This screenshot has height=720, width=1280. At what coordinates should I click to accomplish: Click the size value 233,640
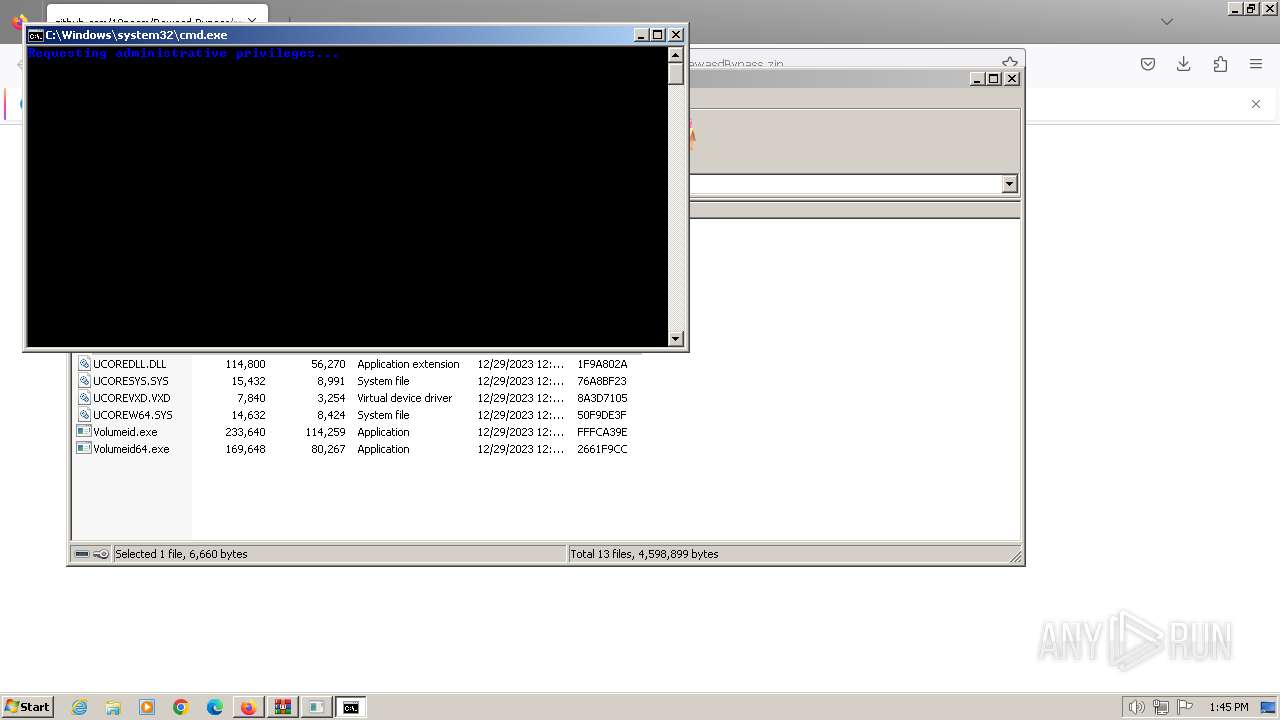(245, 432)
